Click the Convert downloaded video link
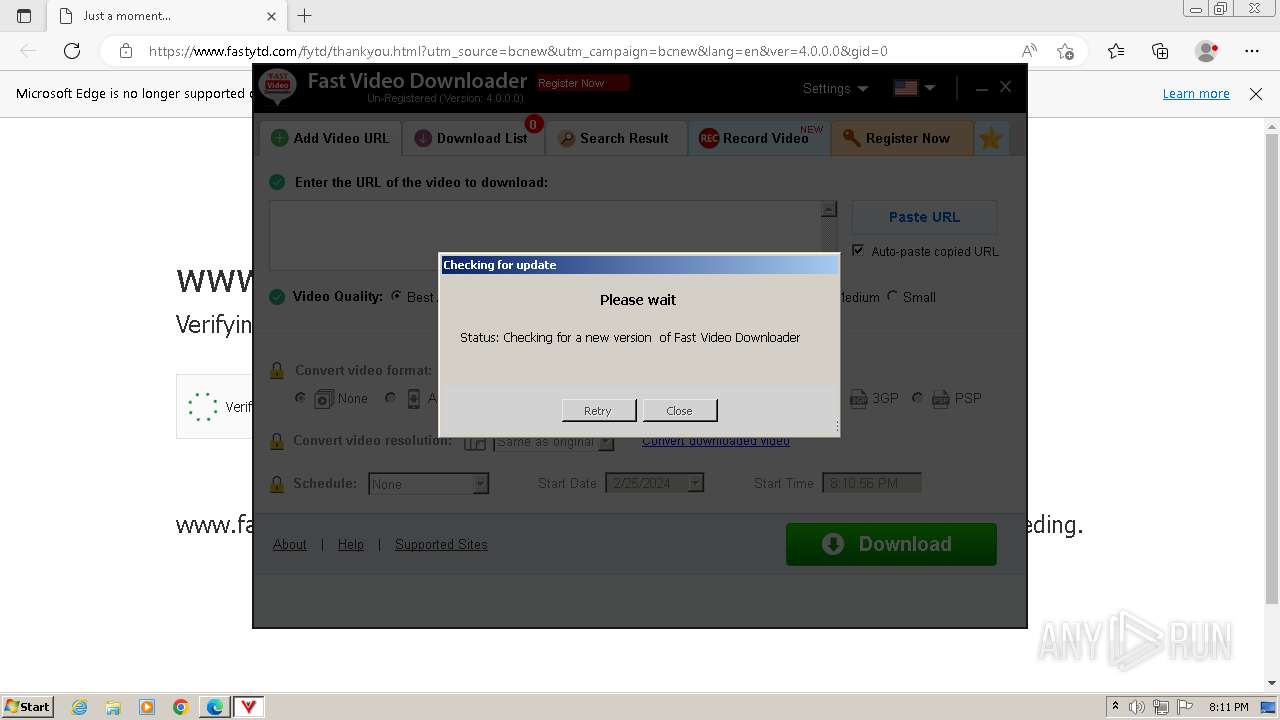Image resolution: width=1280 pixels, height=720 pixels. [x=715, y=441]
